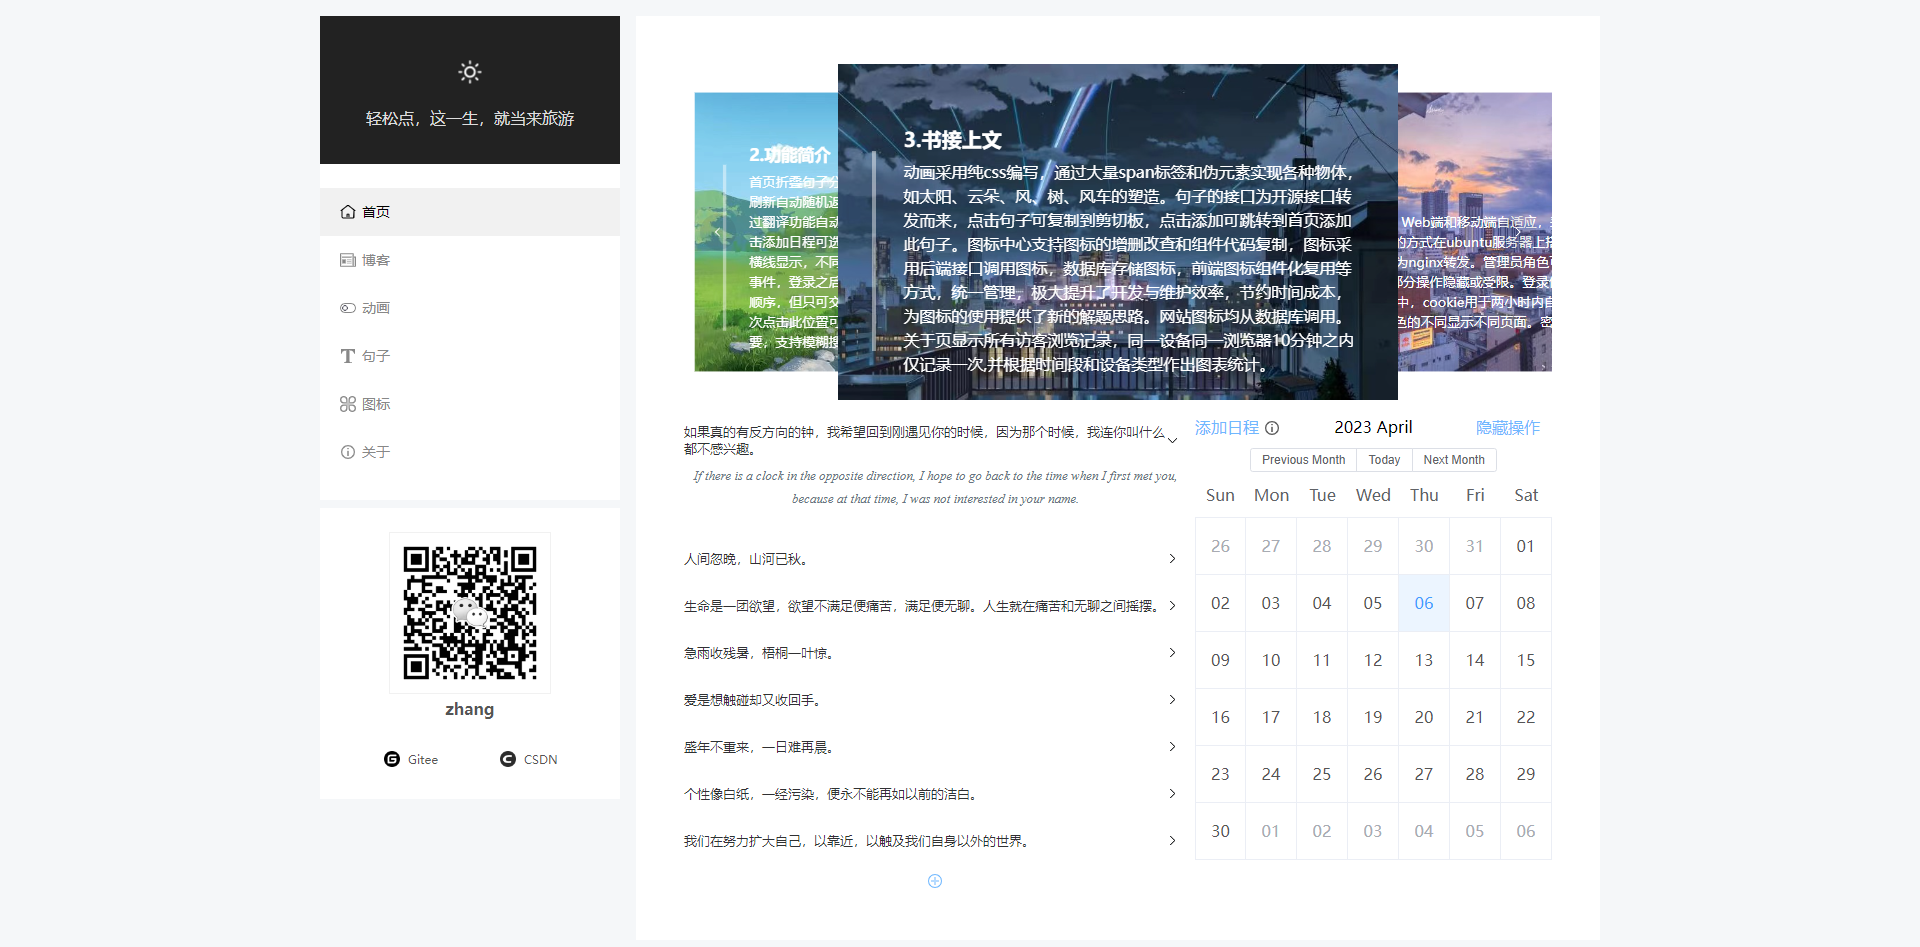The width and height of the screenshot is (1920, 947).
Task: Select calendar date 30 in last row
Action: tap(1220, 831)
